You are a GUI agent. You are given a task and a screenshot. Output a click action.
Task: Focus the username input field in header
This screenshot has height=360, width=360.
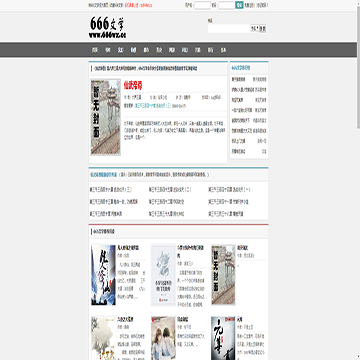click(202, 5)
